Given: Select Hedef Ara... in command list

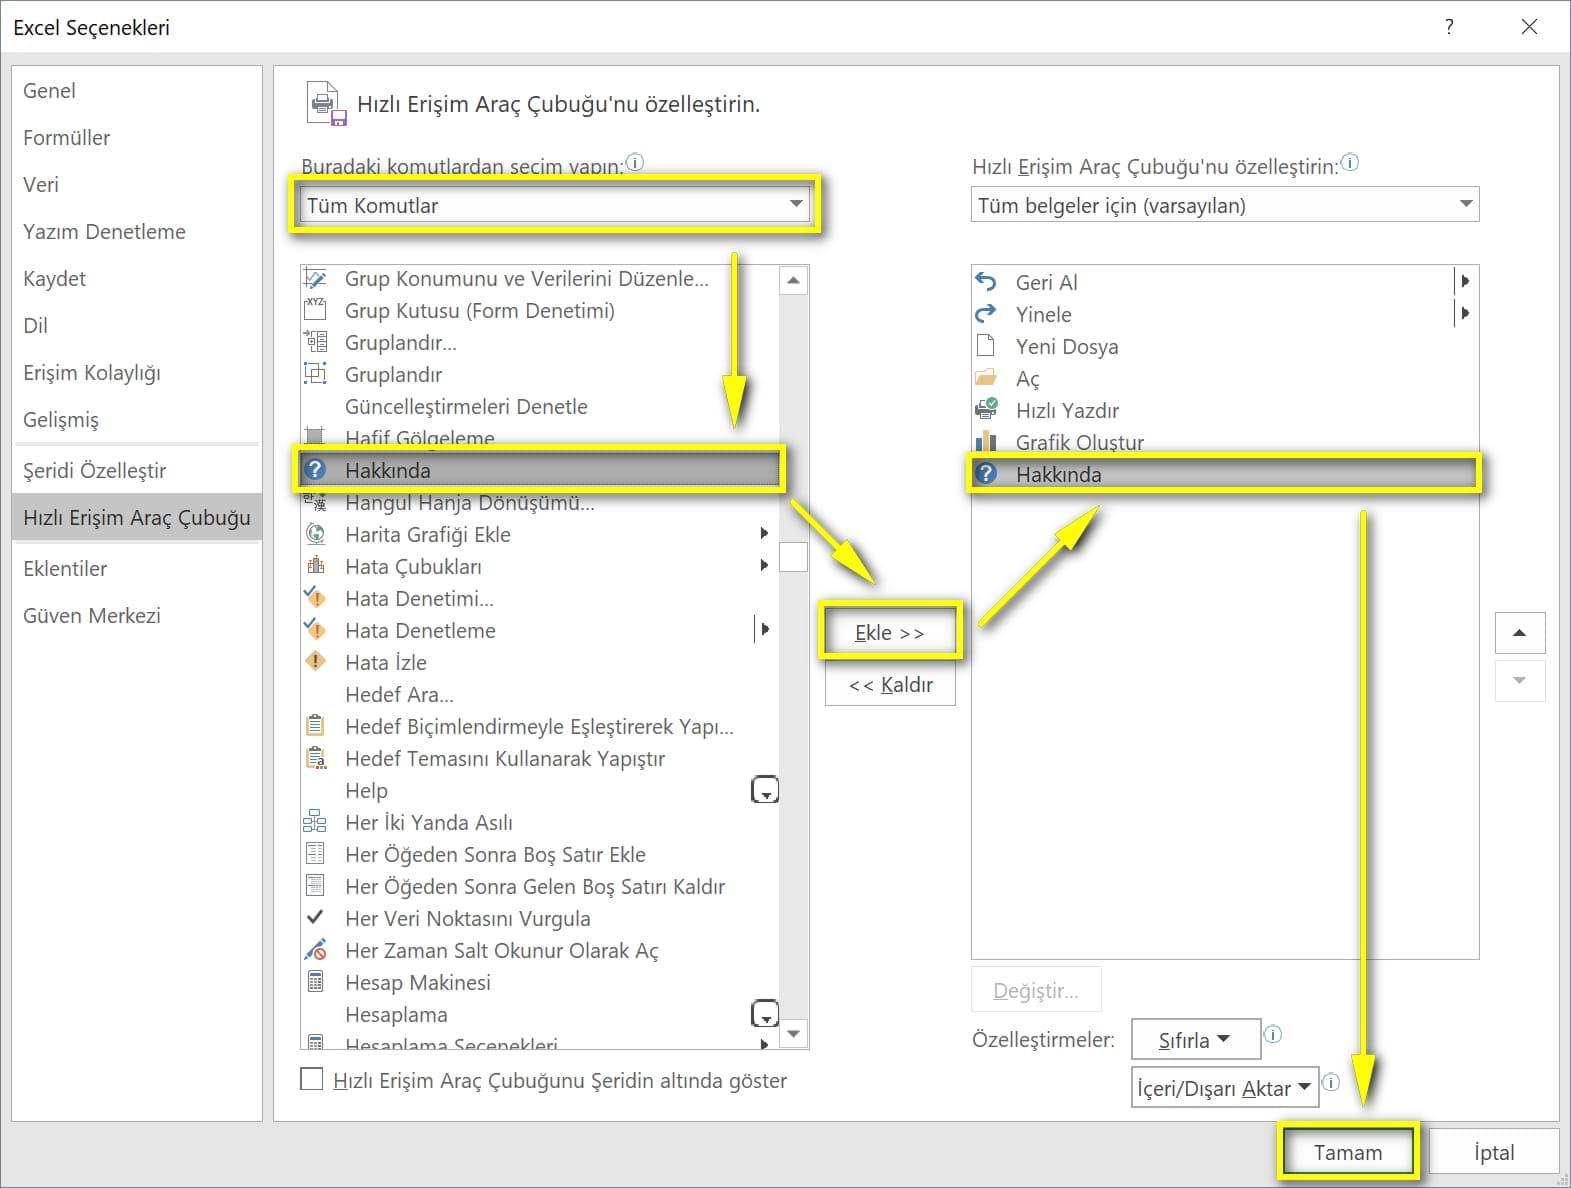Looking at the screenshot, I should coord(540,694).
